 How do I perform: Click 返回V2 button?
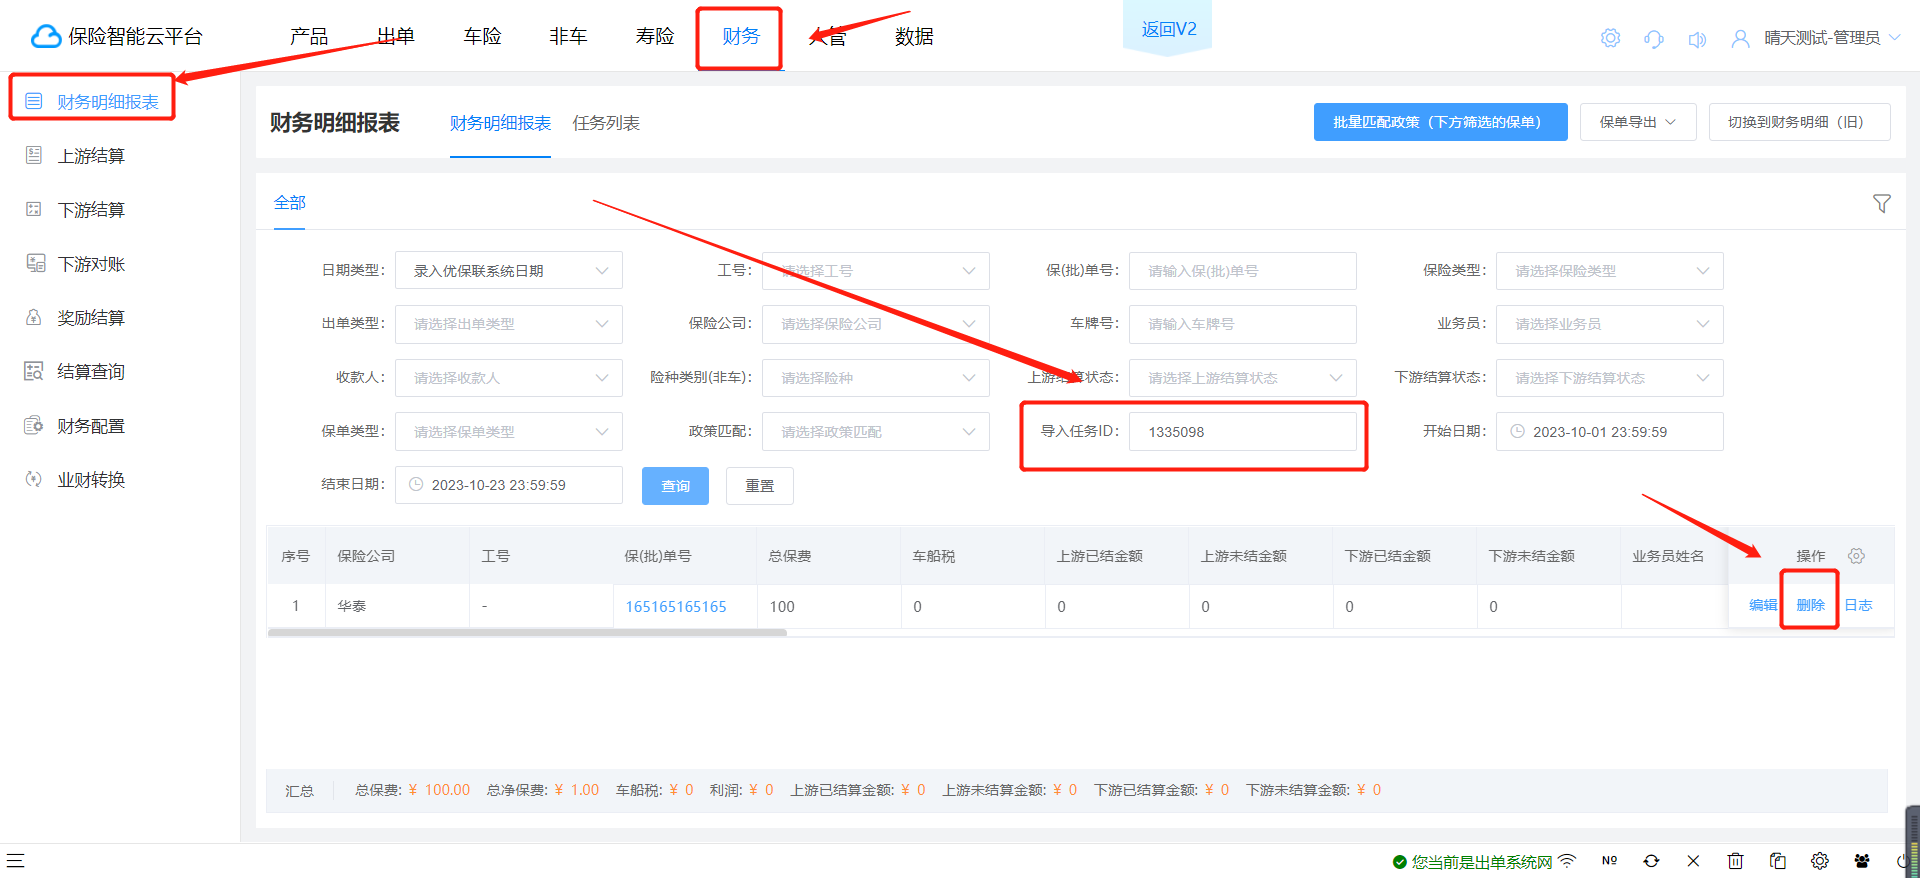(x=1168, y=29)
